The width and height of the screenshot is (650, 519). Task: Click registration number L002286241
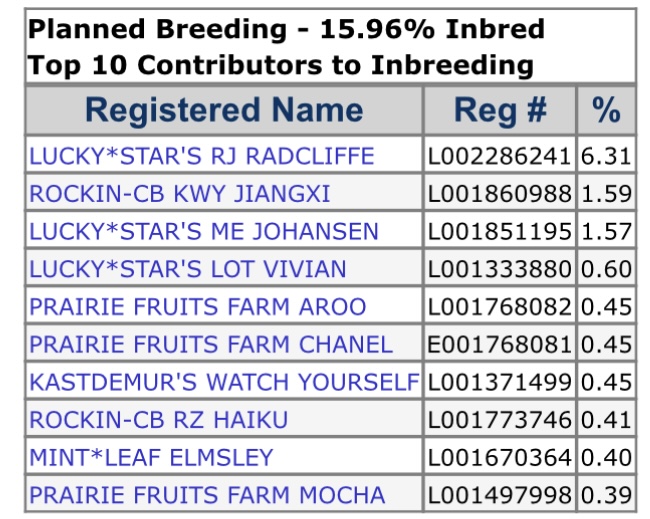click(x=500, y=156)
